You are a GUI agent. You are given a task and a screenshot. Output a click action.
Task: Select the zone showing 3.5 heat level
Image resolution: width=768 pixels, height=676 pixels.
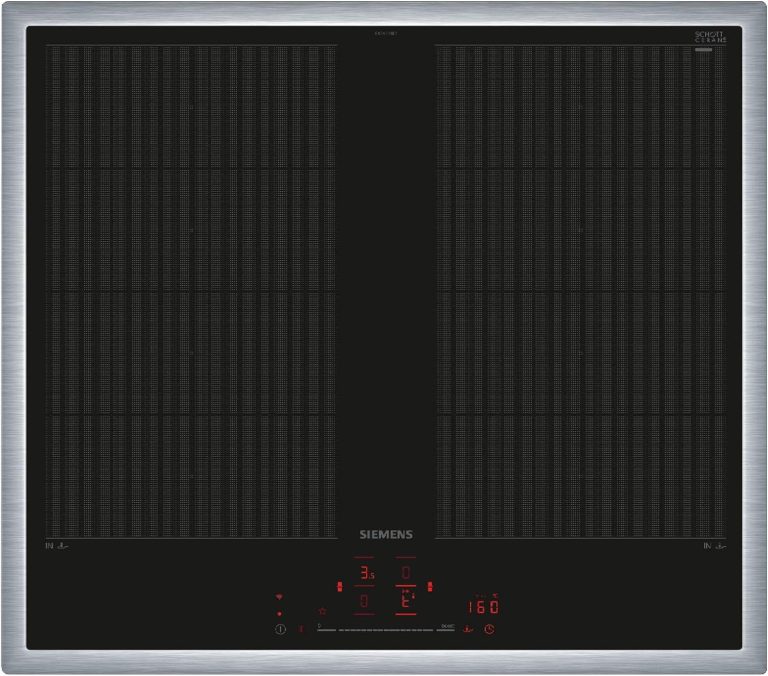pyautogui.click(x=367, y=573)
